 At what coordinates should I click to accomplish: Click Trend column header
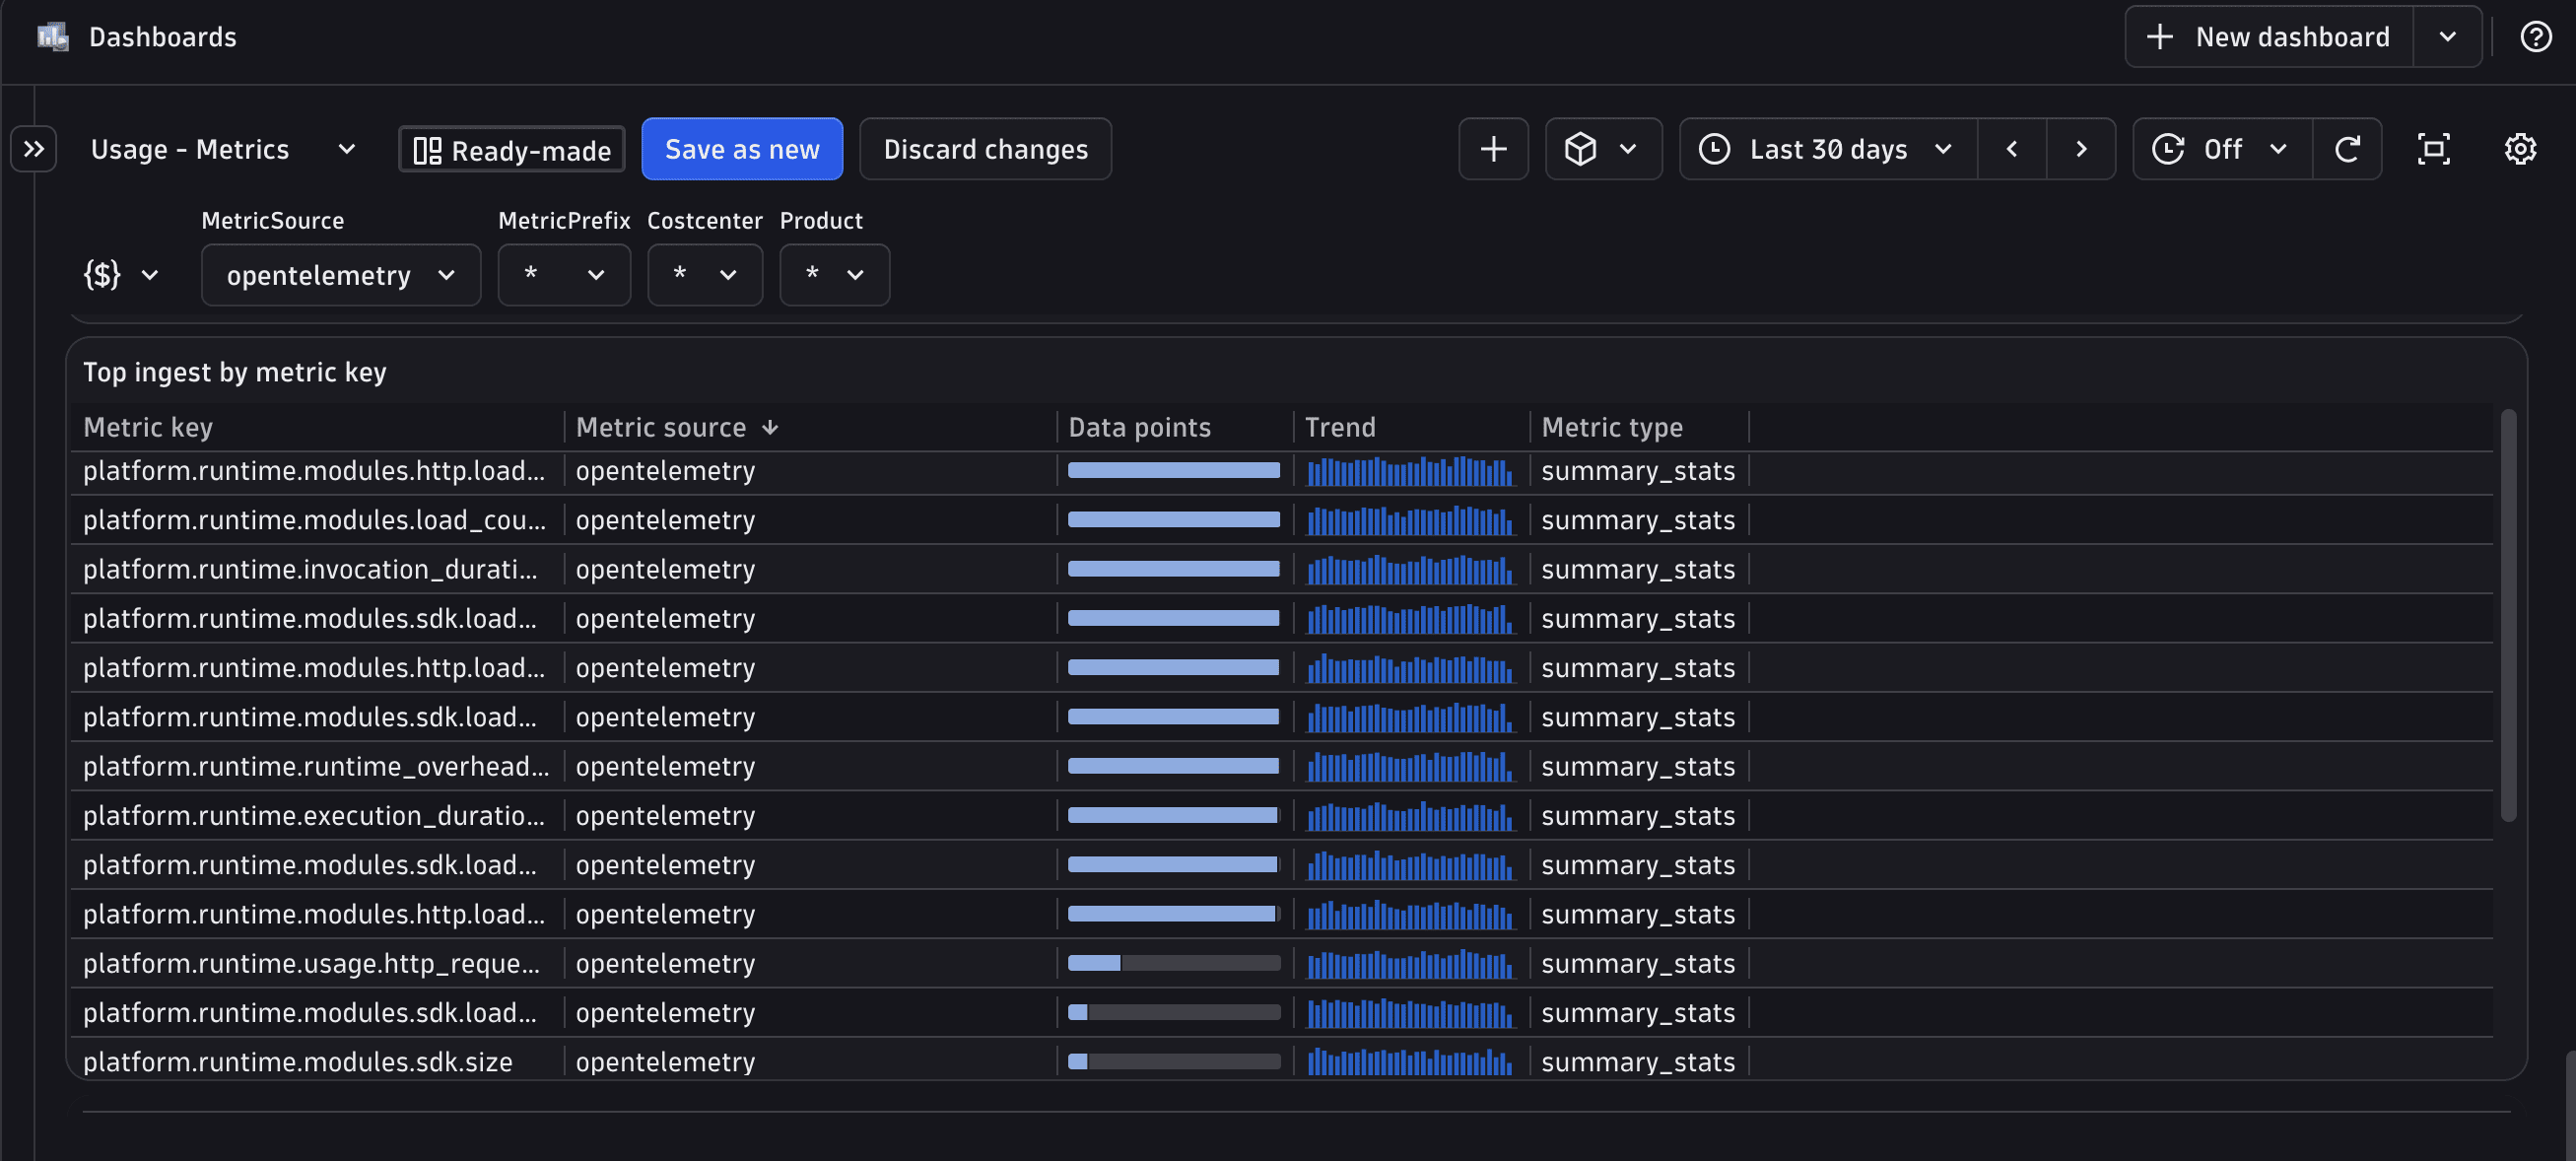pos(1340,427)
